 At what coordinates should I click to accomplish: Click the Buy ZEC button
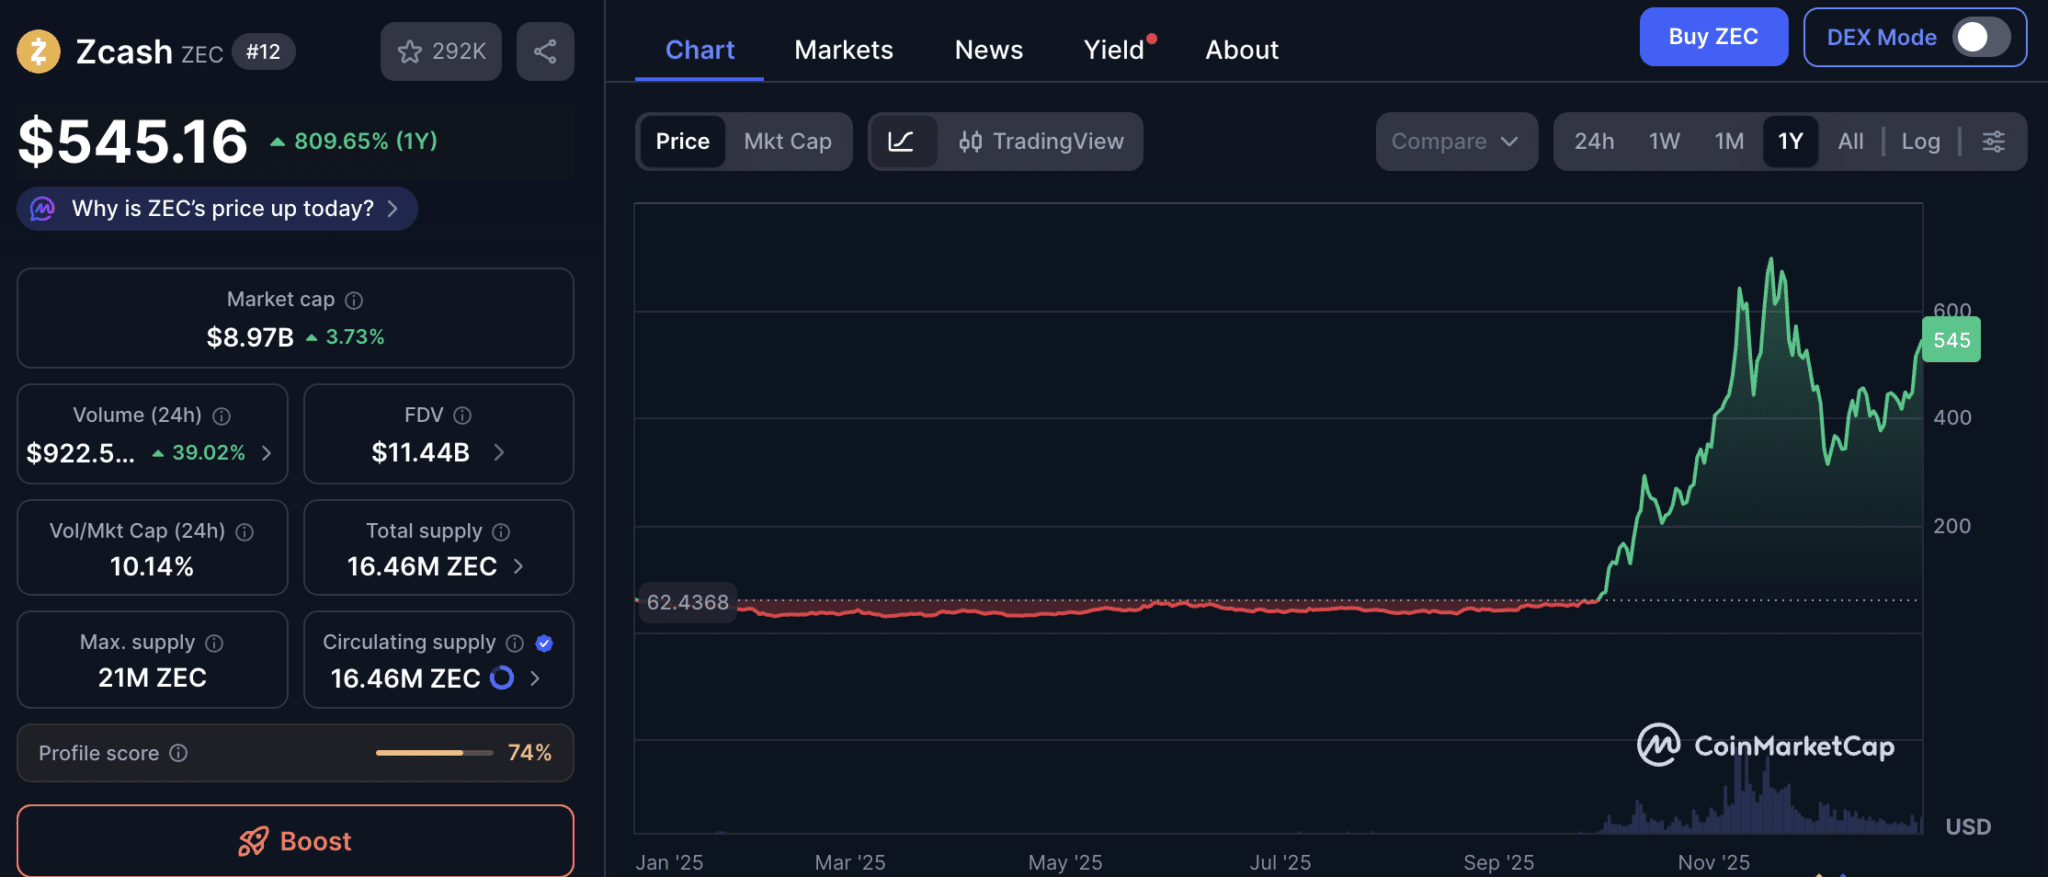pos(1713,37)
